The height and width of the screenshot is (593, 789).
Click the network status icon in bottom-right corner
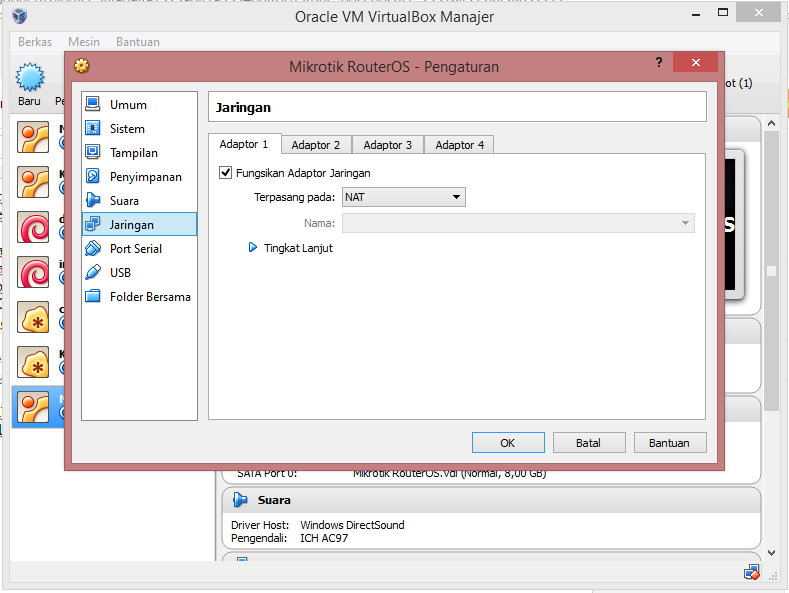(752, 572)
